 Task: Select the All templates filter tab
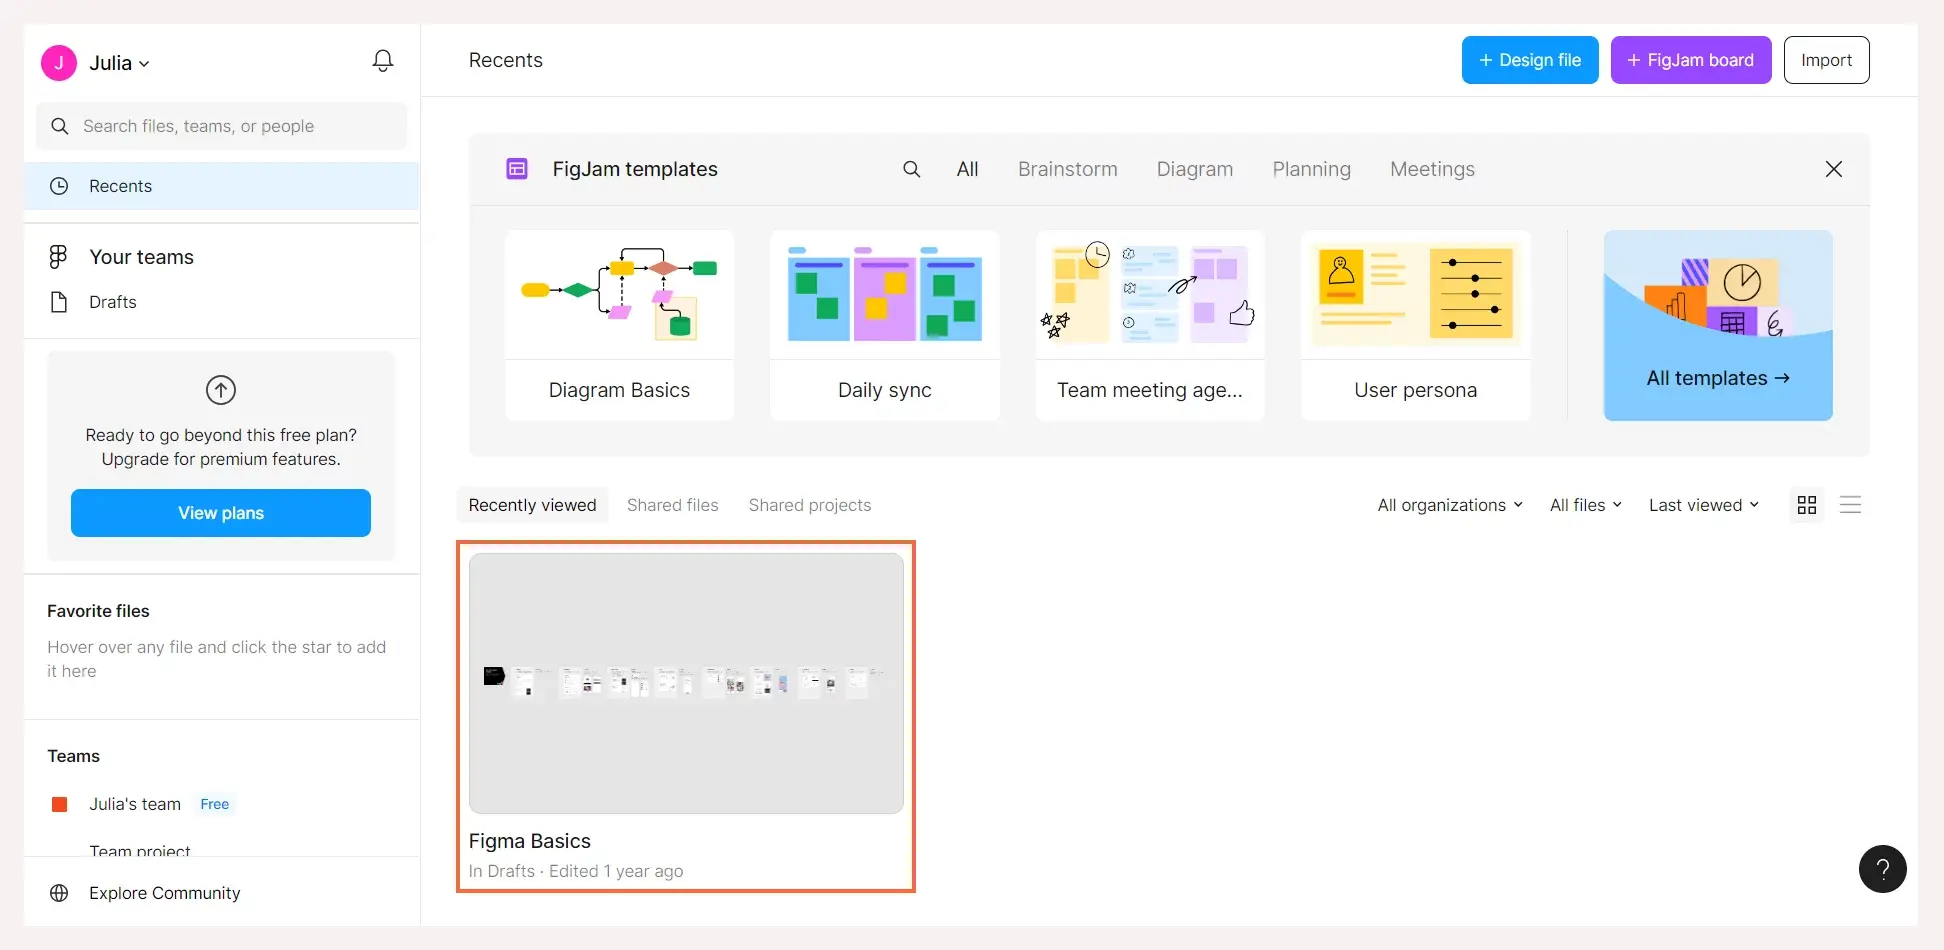pyautogui.click(x=967, y=169)
